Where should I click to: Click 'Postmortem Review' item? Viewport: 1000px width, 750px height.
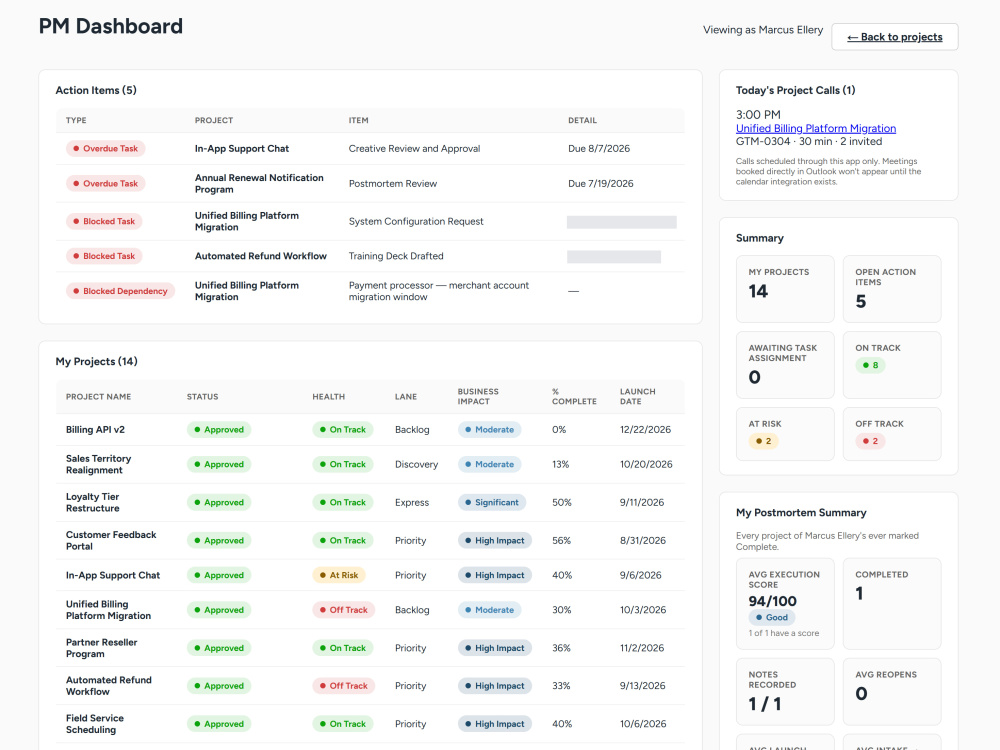[393, 184]
